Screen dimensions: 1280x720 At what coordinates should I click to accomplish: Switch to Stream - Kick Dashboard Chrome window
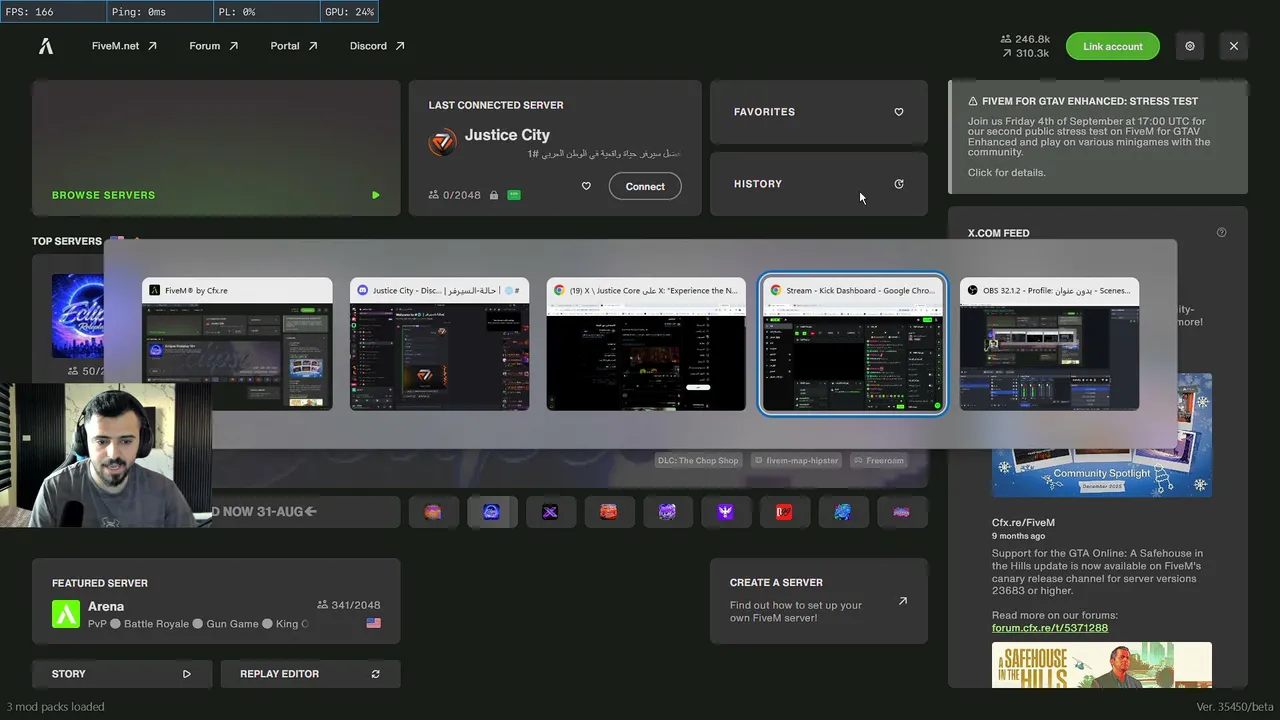point(853,344)
